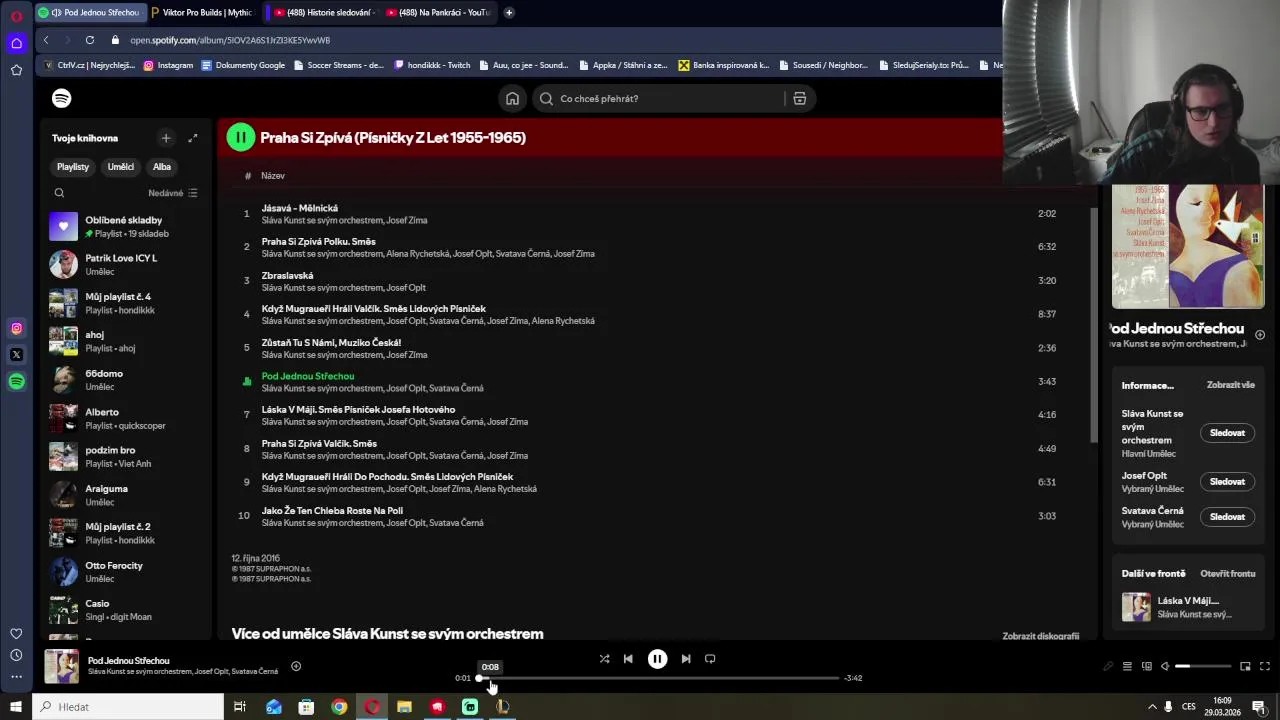
Task: Pause the album with the green button
Action: tap(240, 137)
